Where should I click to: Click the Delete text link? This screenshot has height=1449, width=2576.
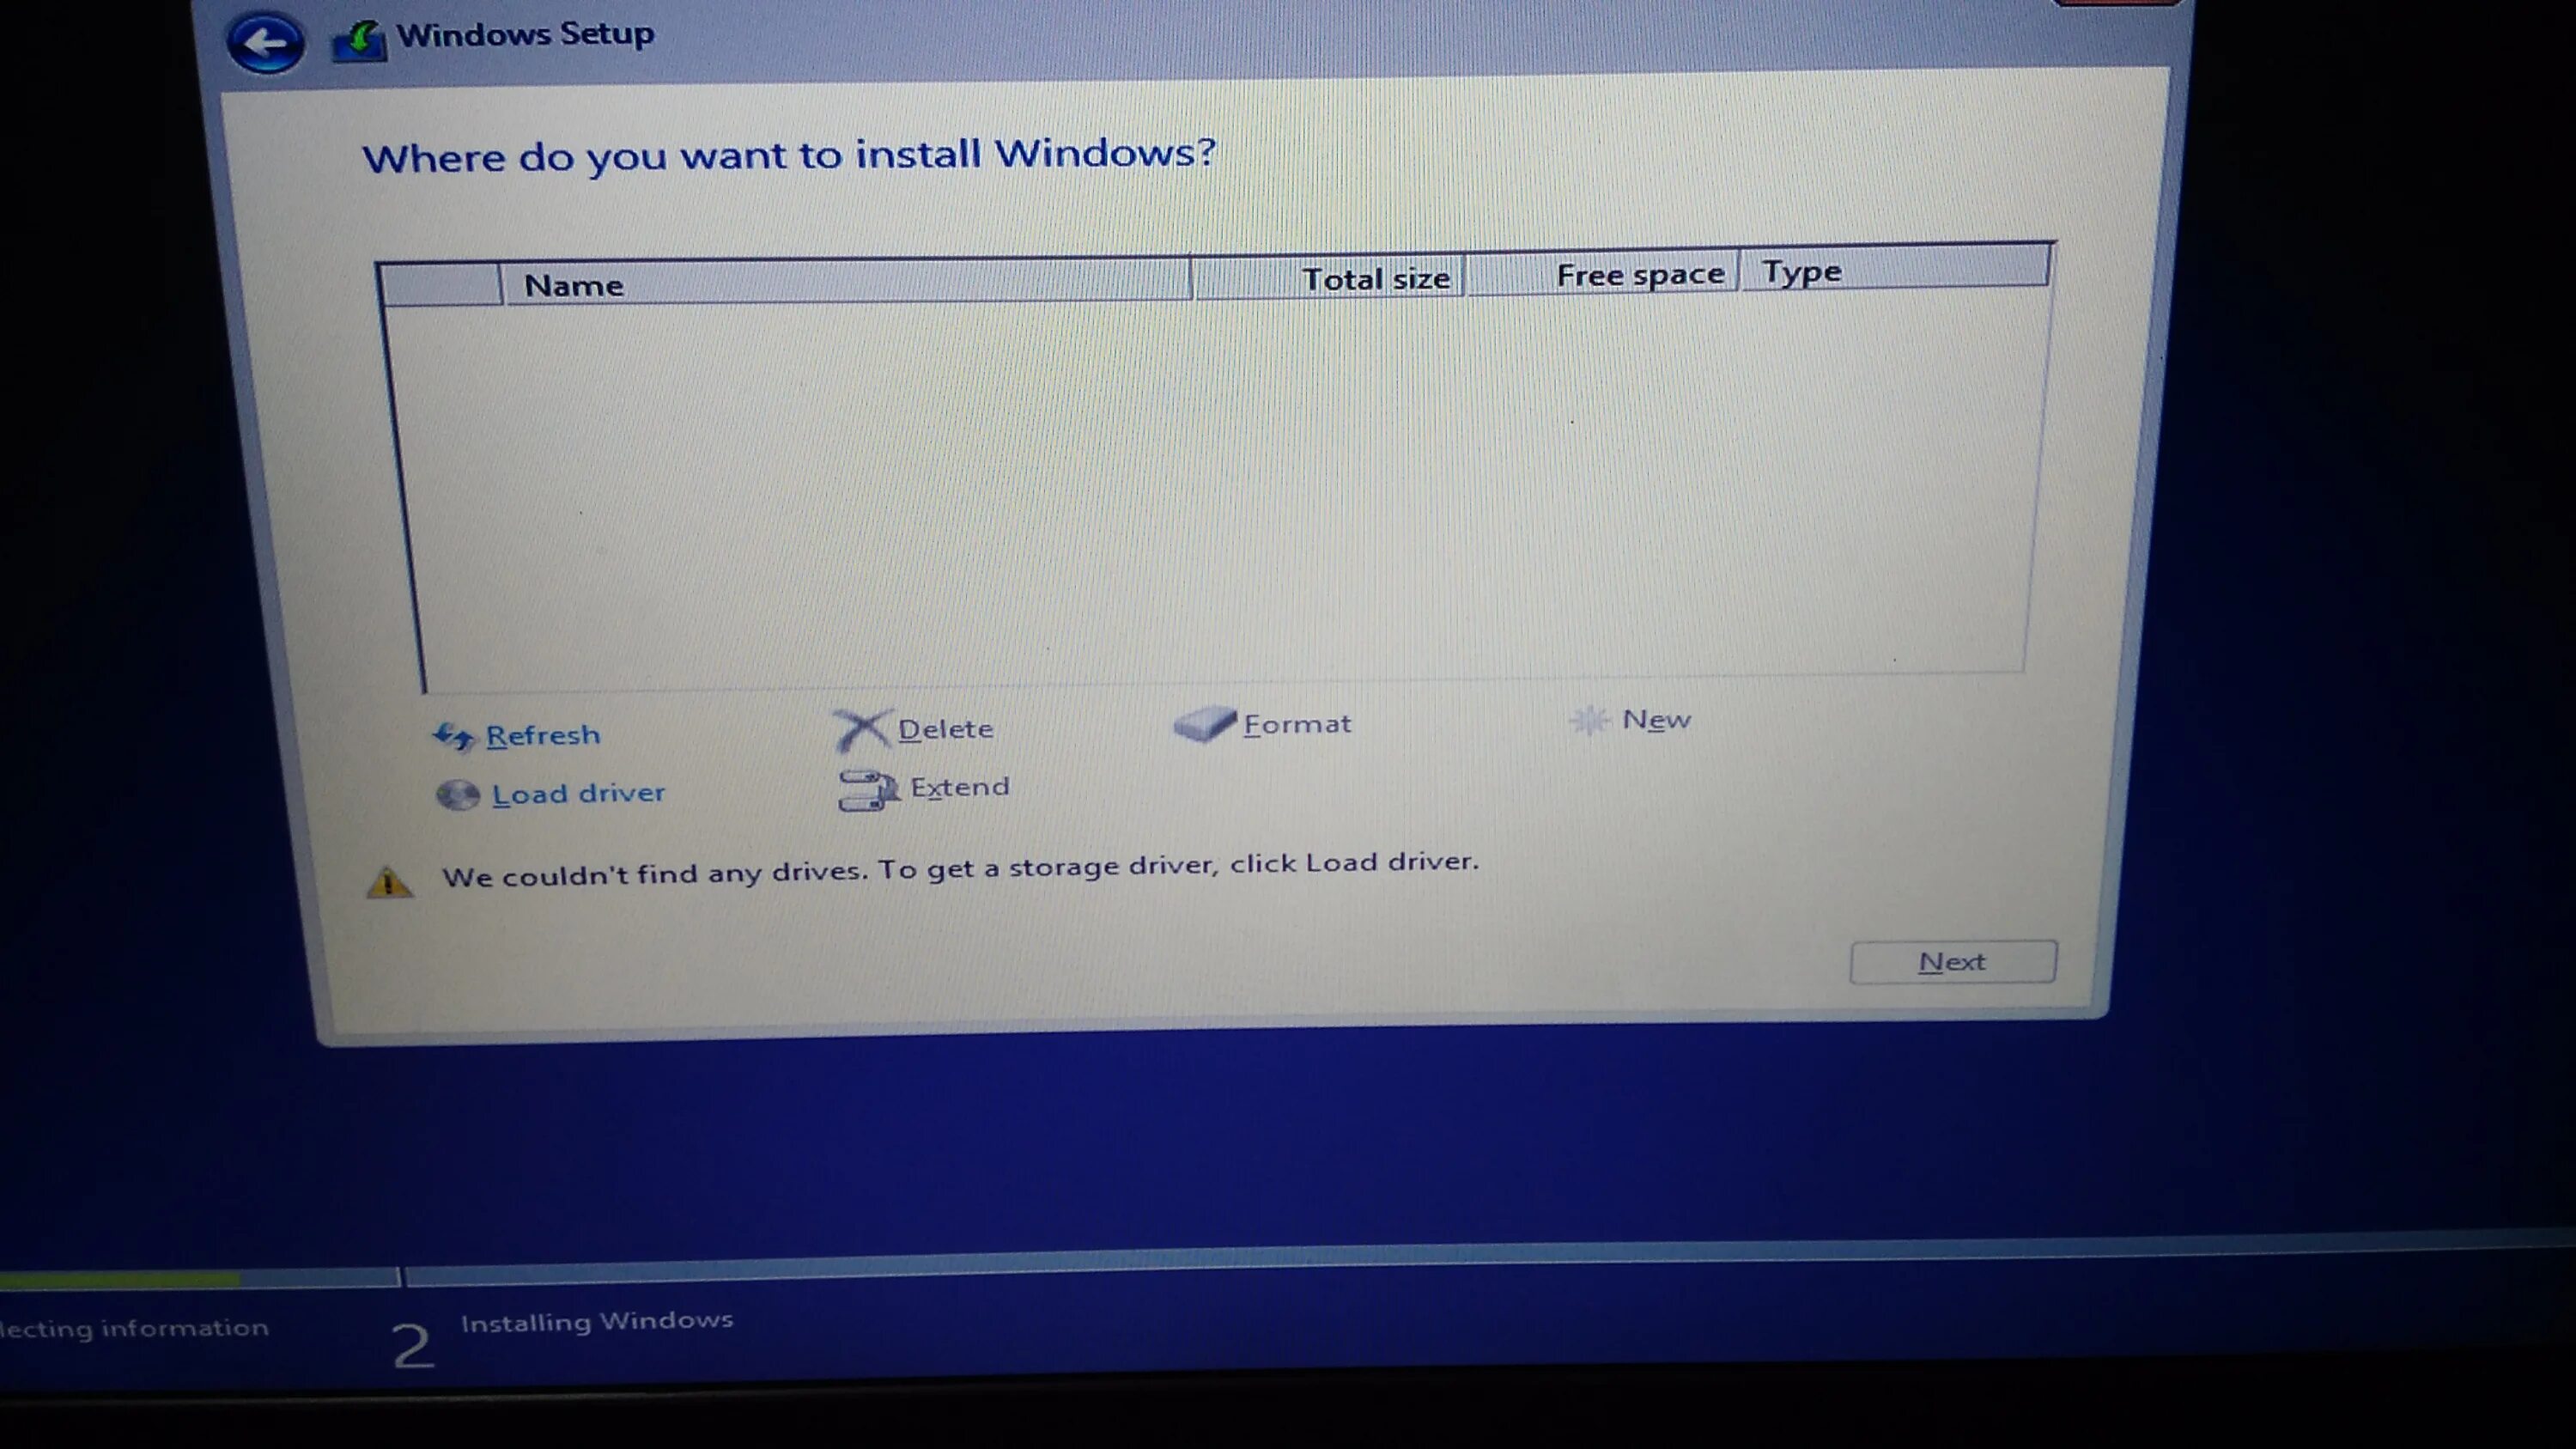pos(945,729)
